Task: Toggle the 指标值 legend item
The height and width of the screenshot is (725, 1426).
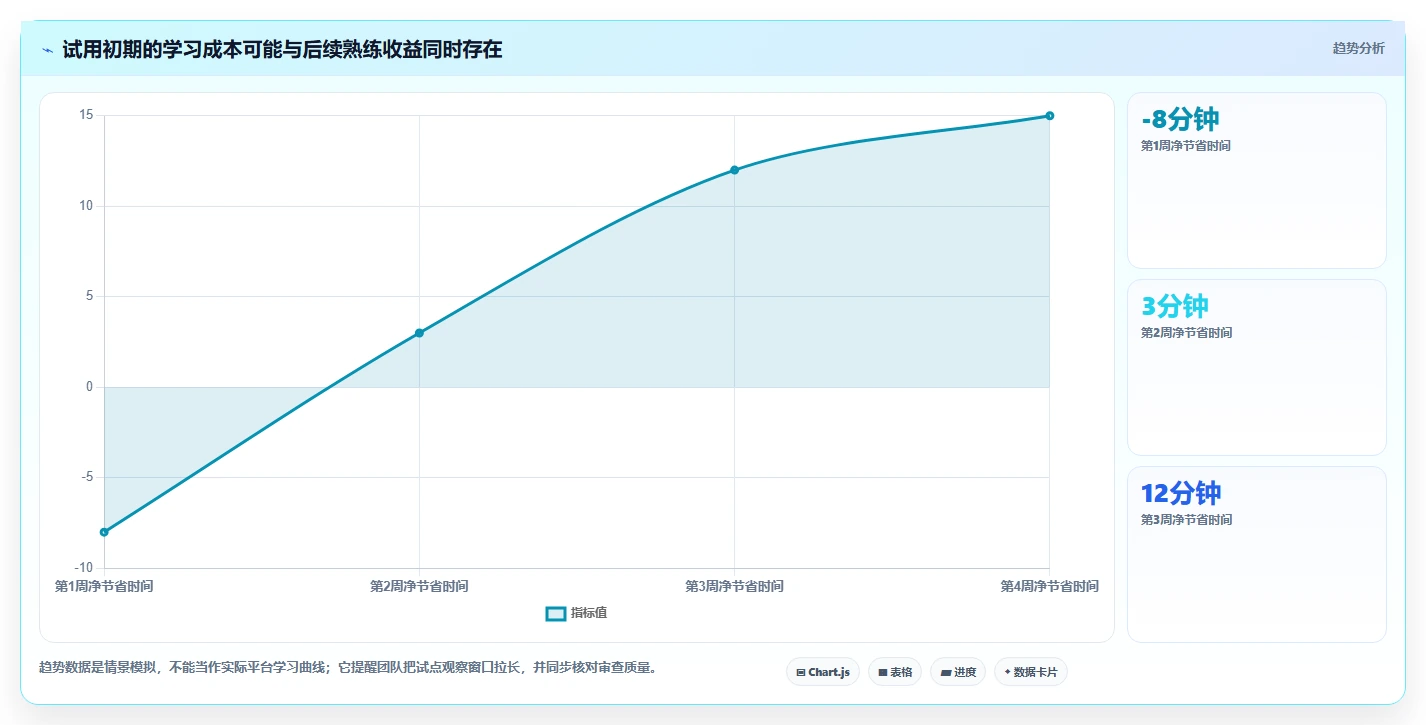Action: (x=576, y=613)
